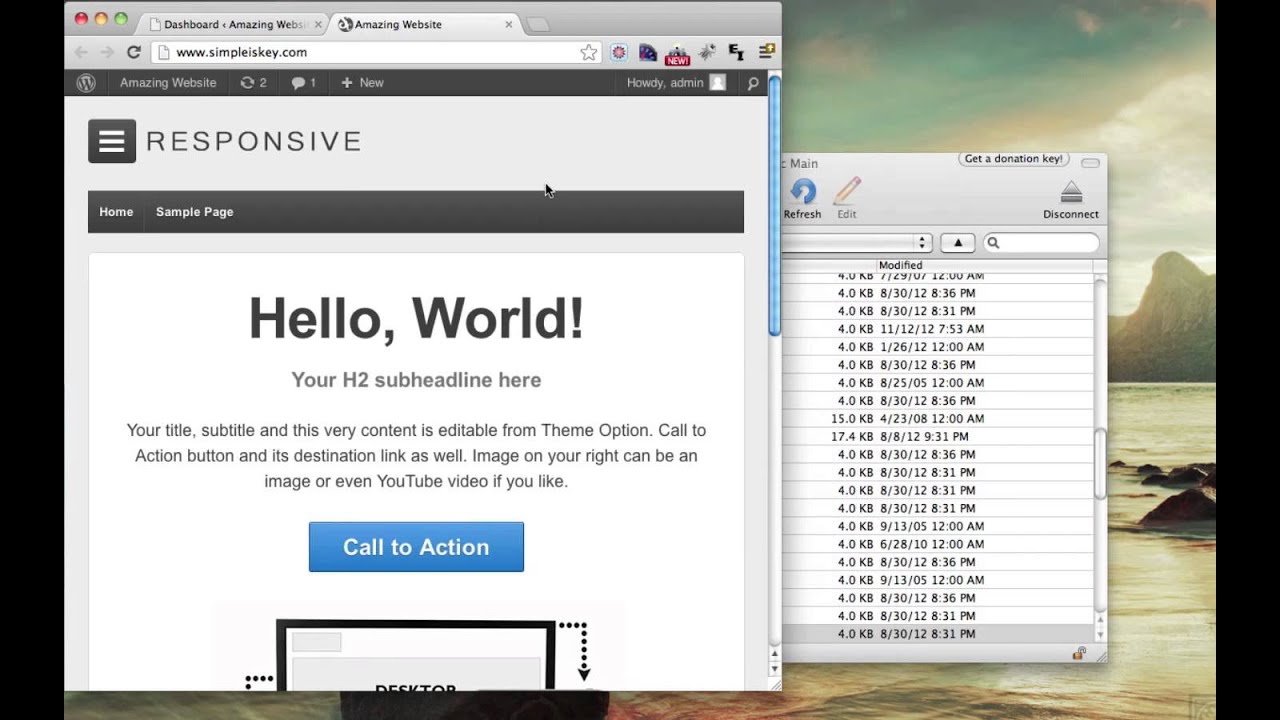This screenshot has height=720, width=1280.
Task: Click the Hello, World! heading
Action: tap(416, 319)
